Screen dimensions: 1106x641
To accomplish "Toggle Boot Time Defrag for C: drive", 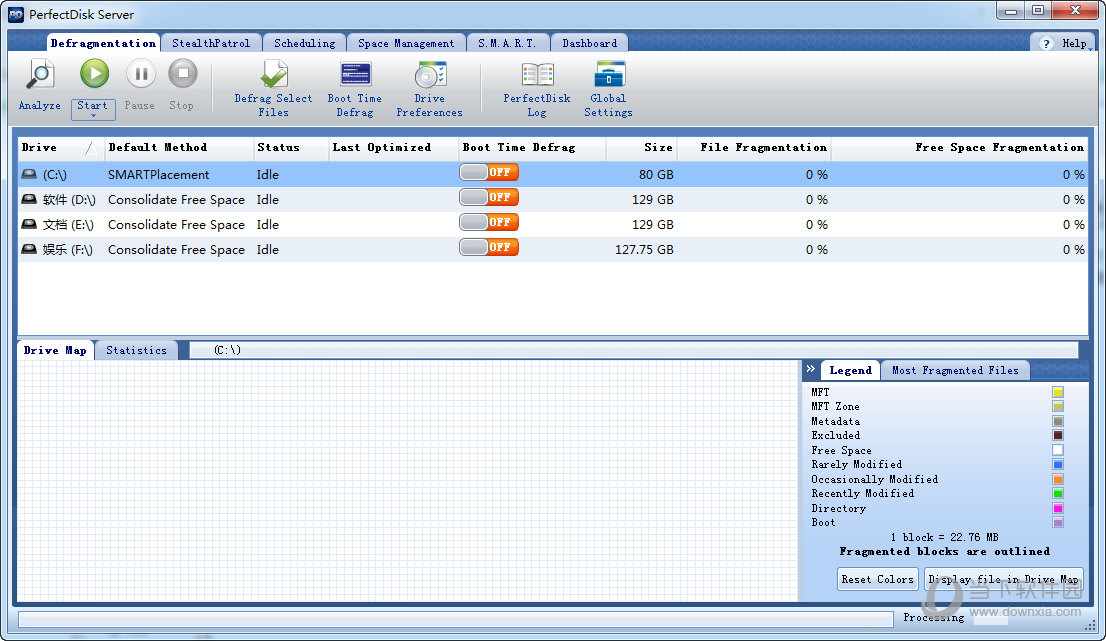I will [x=489, y=172].
